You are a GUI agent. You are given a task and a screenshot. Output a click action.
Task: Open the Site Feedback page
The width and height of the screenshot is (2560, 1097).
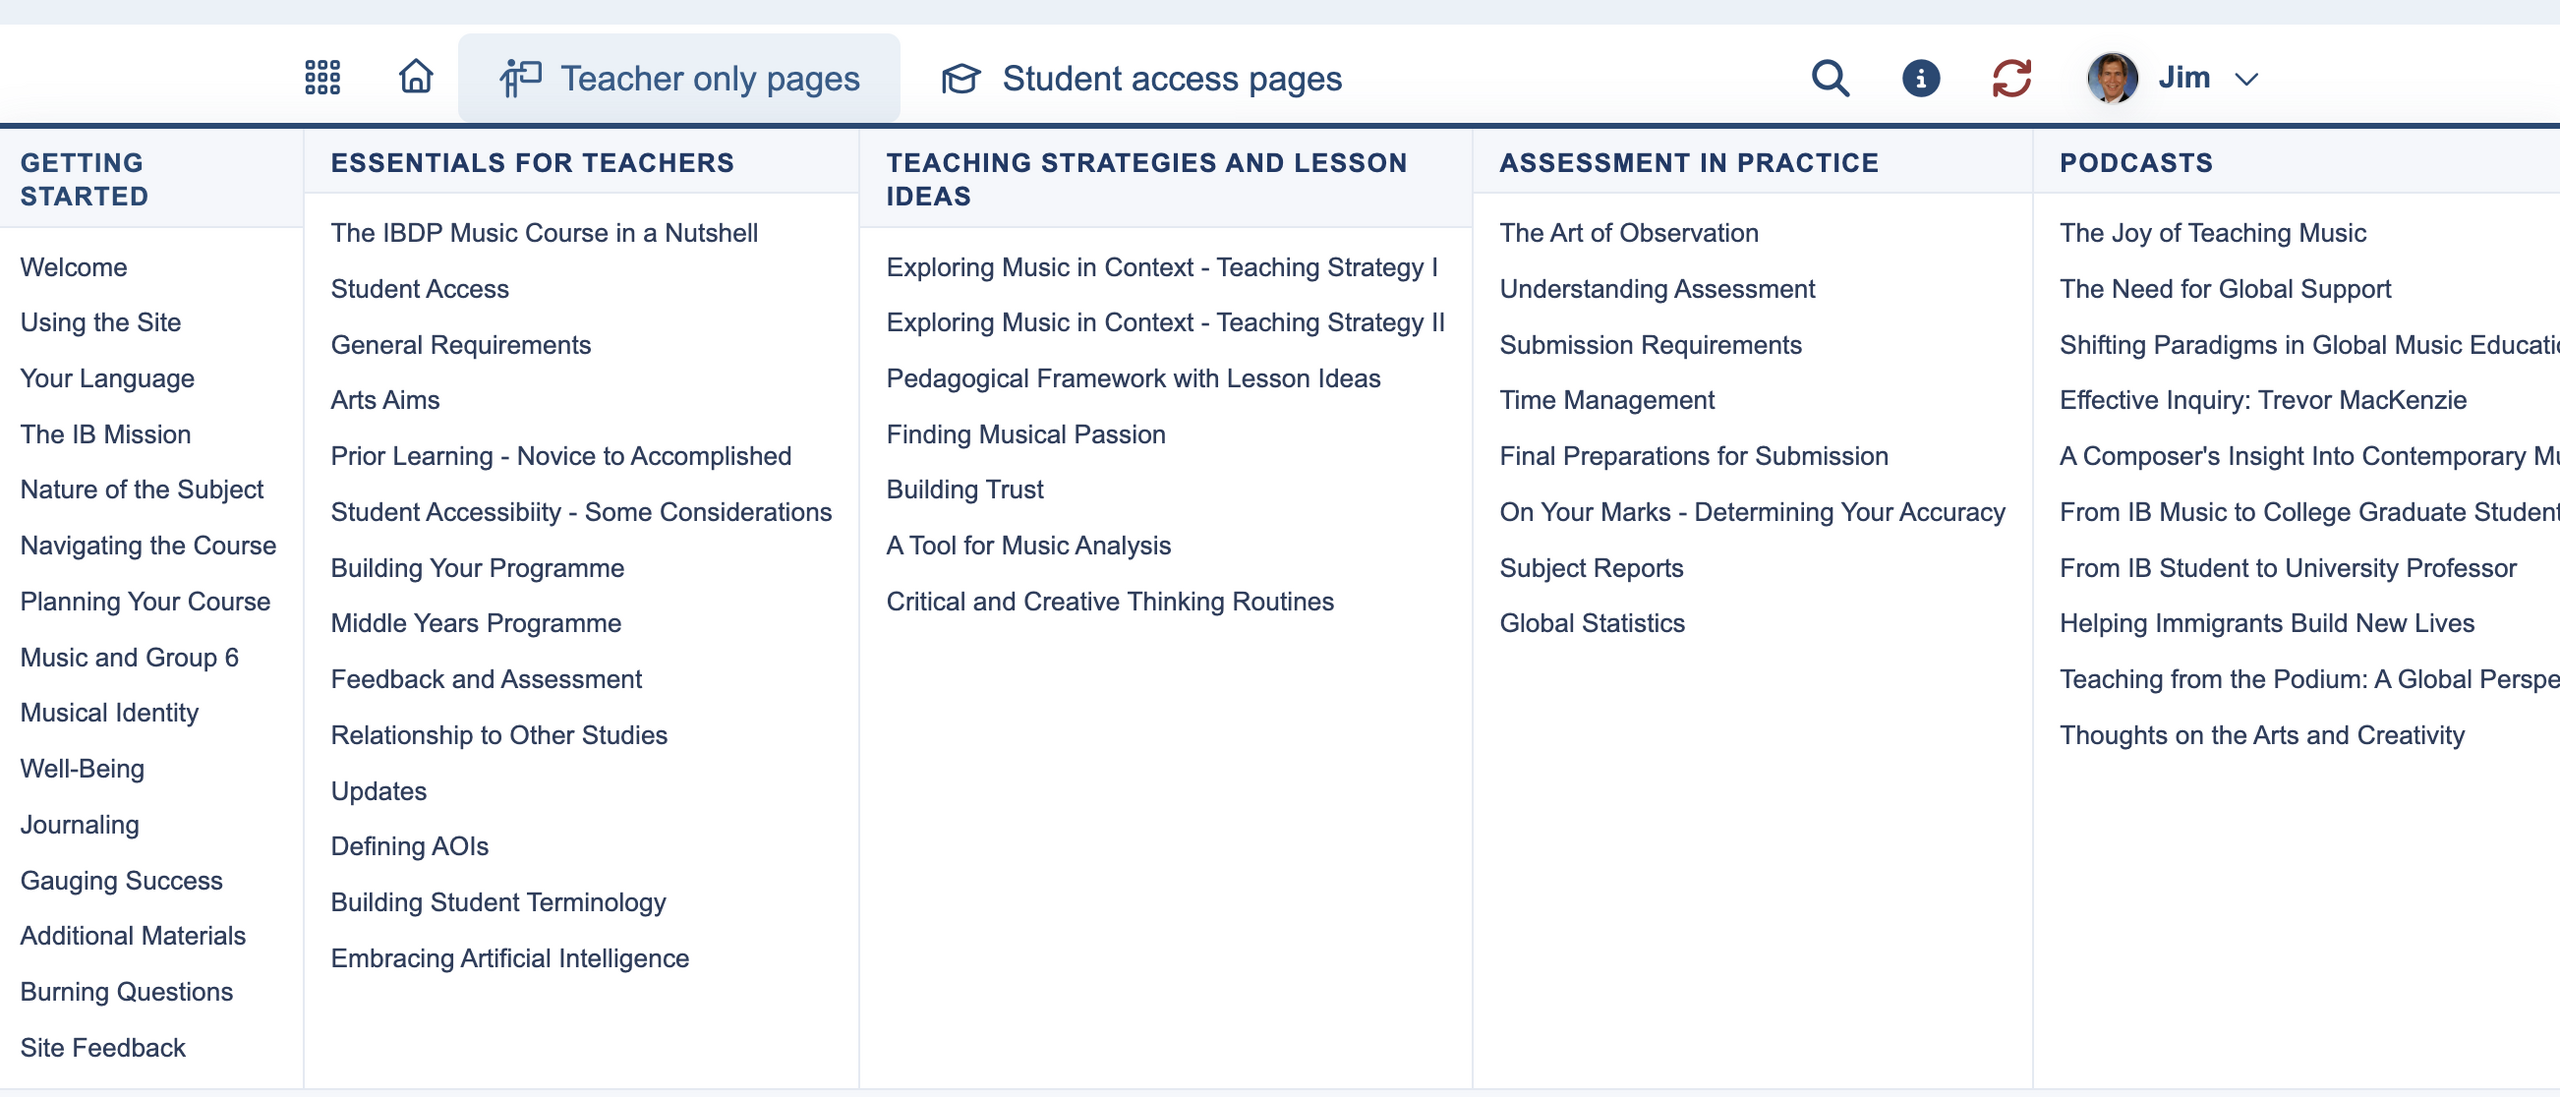[x=103, y=1047]
